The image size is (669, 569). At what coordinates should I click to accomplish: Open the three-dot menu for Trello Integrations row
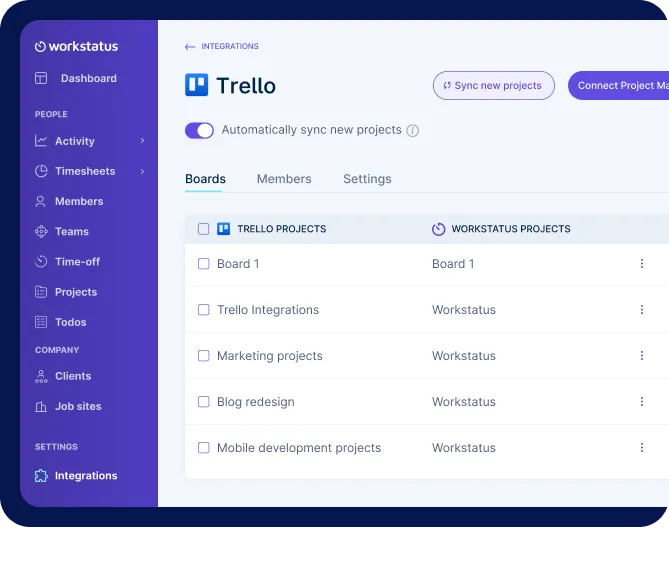(642, 310)
